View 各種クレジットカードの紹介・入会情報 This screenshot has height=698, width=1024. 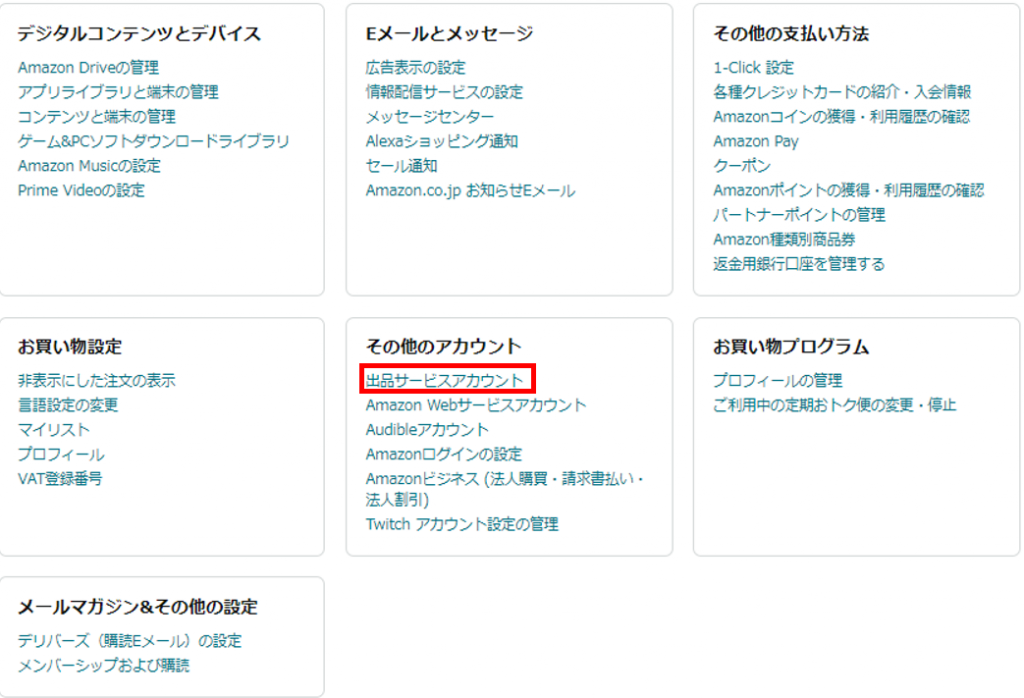[842, 92]
